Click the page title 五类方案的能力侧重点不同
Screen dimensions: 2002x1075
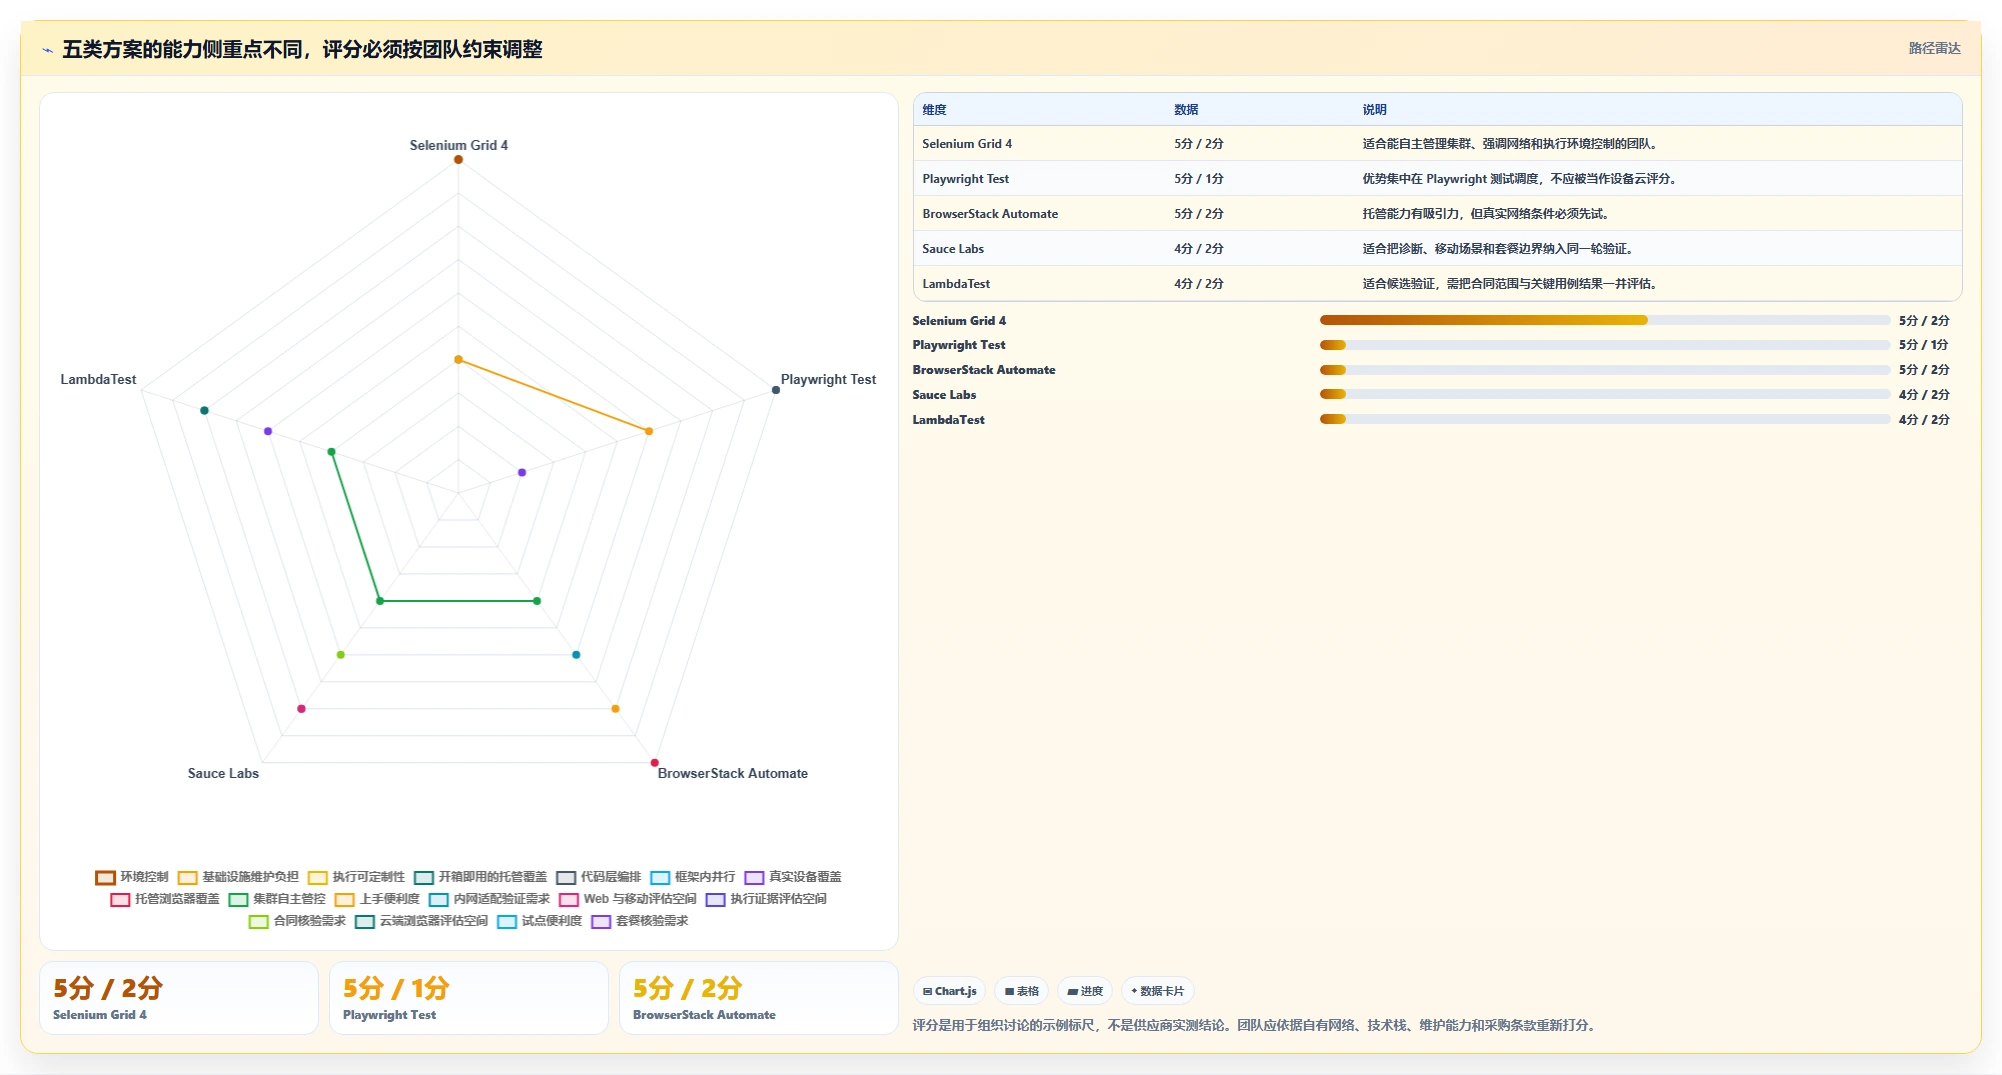[302, 49]
